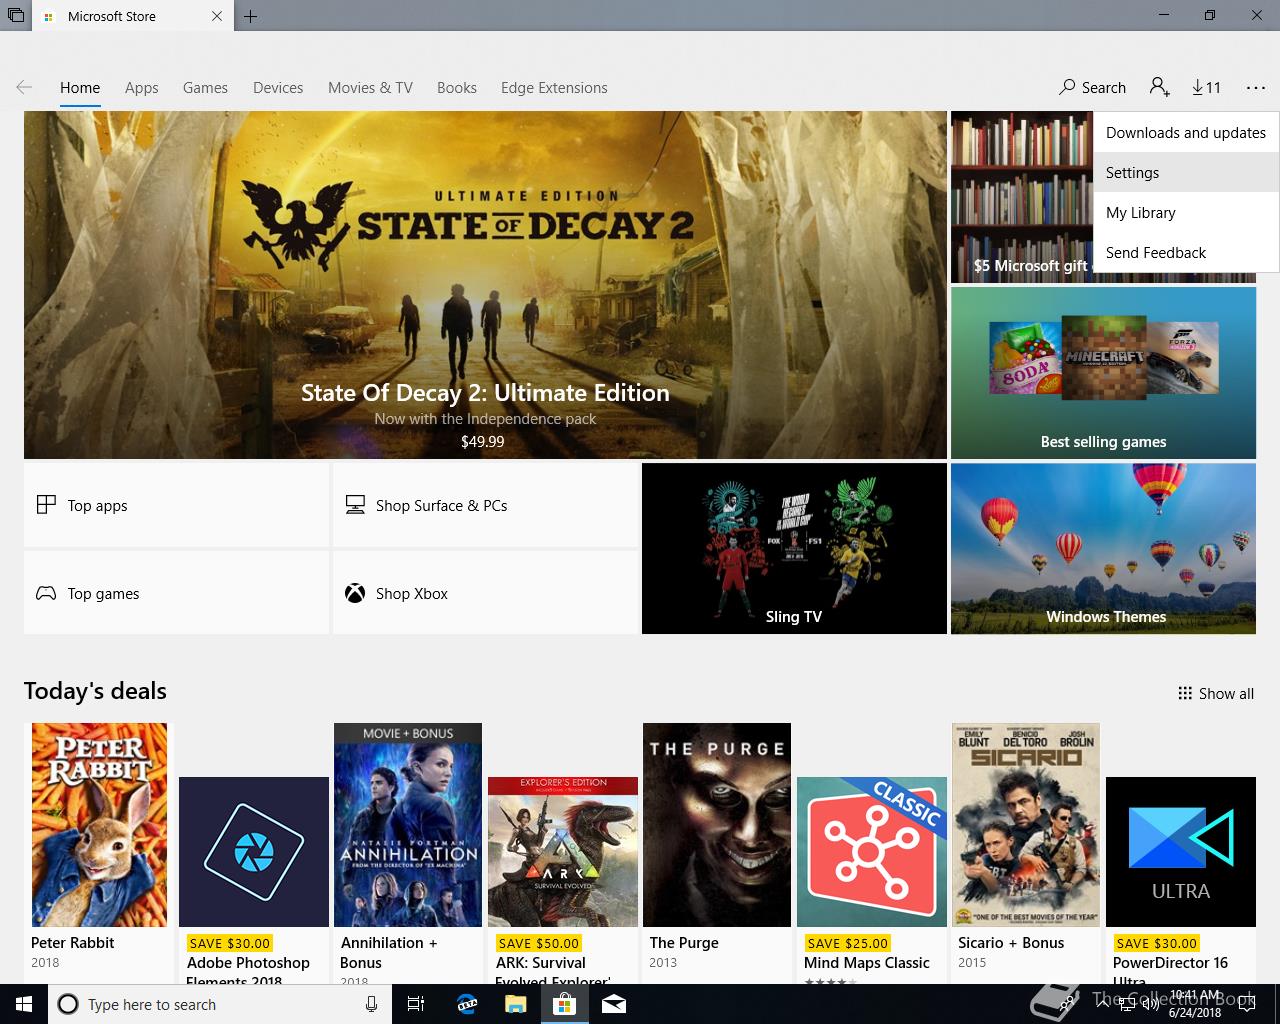Open Task View from the taskbar
This screenshot has height=1024, width=1280.
(x=417, y=1004)
